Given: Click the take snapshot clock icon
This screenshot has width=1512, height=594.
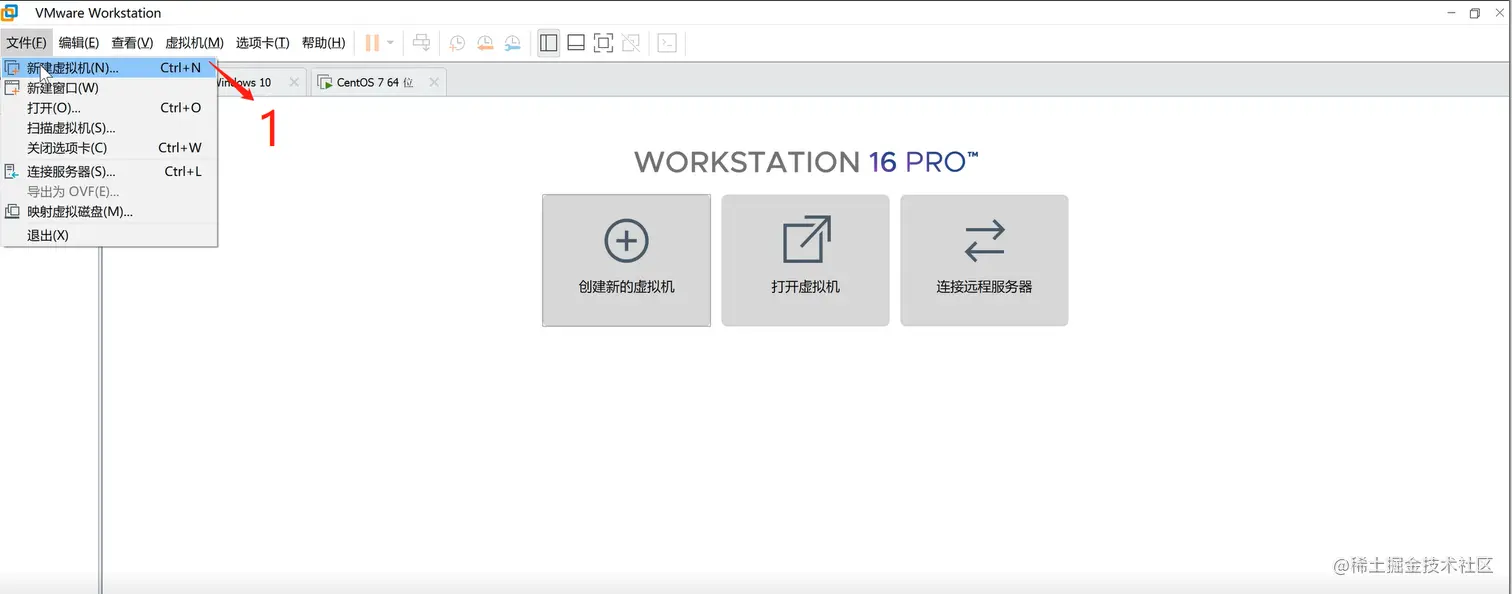Looking at the screenshot, I should [x=457, y=43].
